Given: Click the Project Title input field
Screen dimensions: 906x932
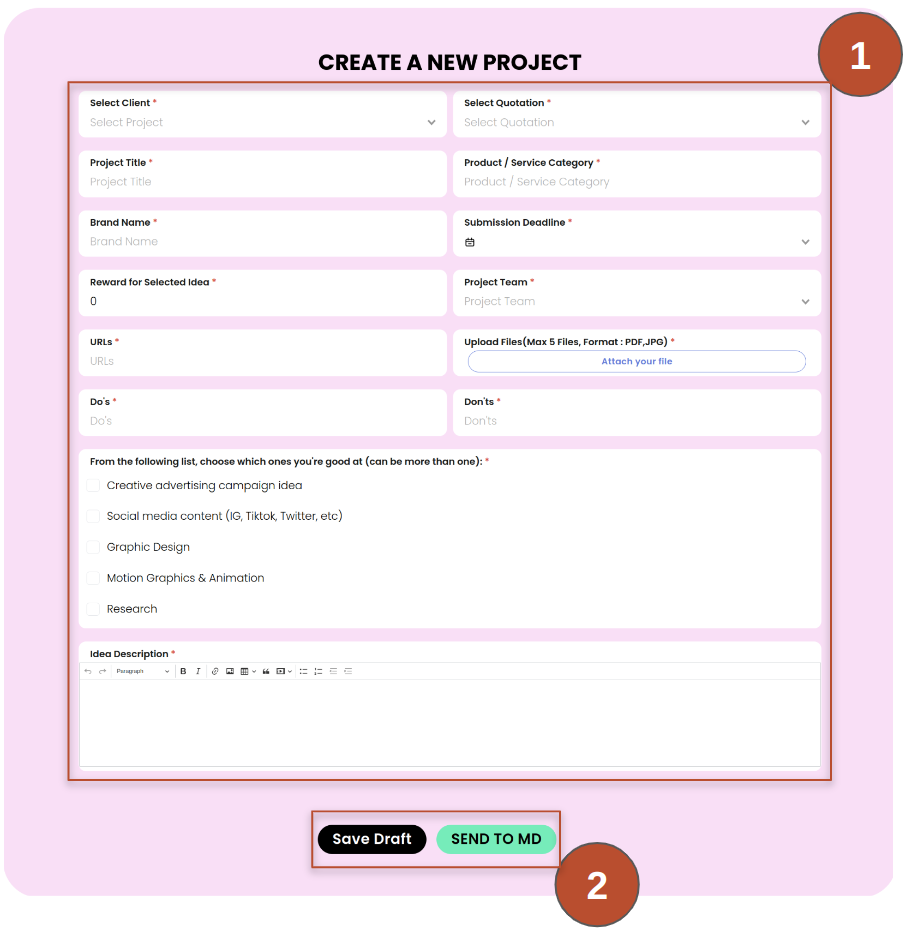Looking at the screenshot, I should tap(262, 182).
